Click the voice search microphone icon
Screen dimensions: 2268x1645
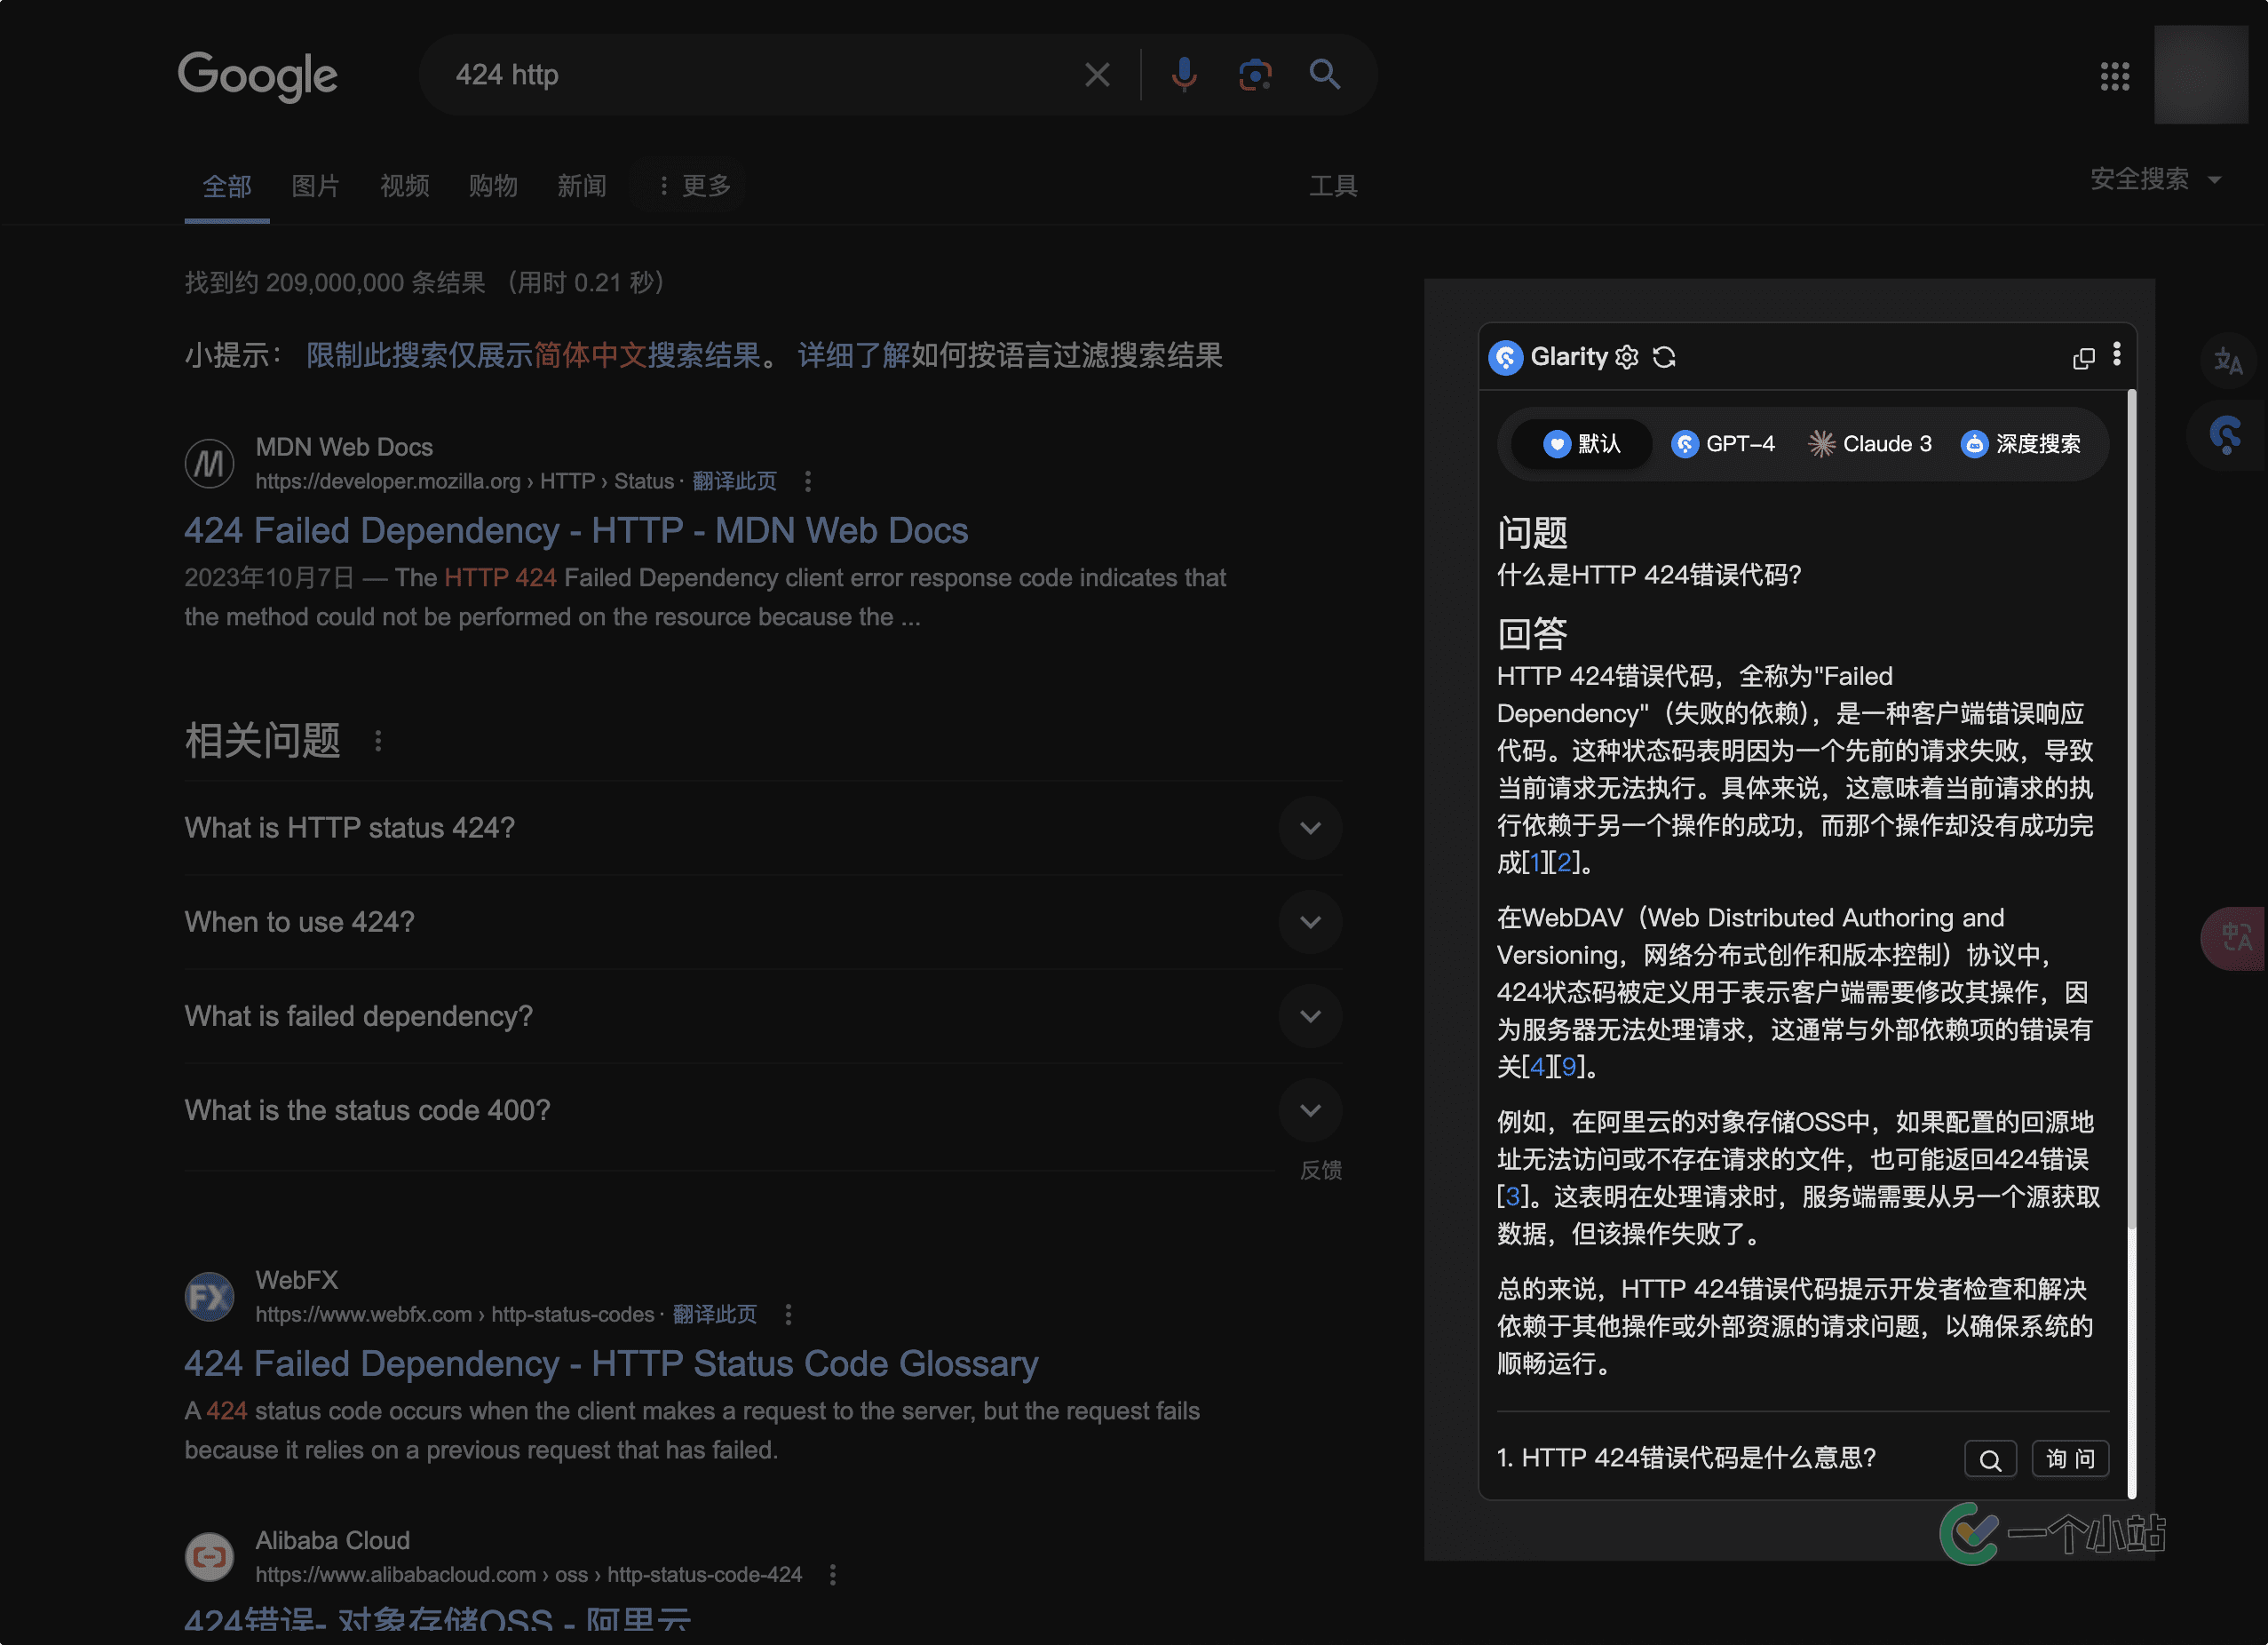(1184, 75)
